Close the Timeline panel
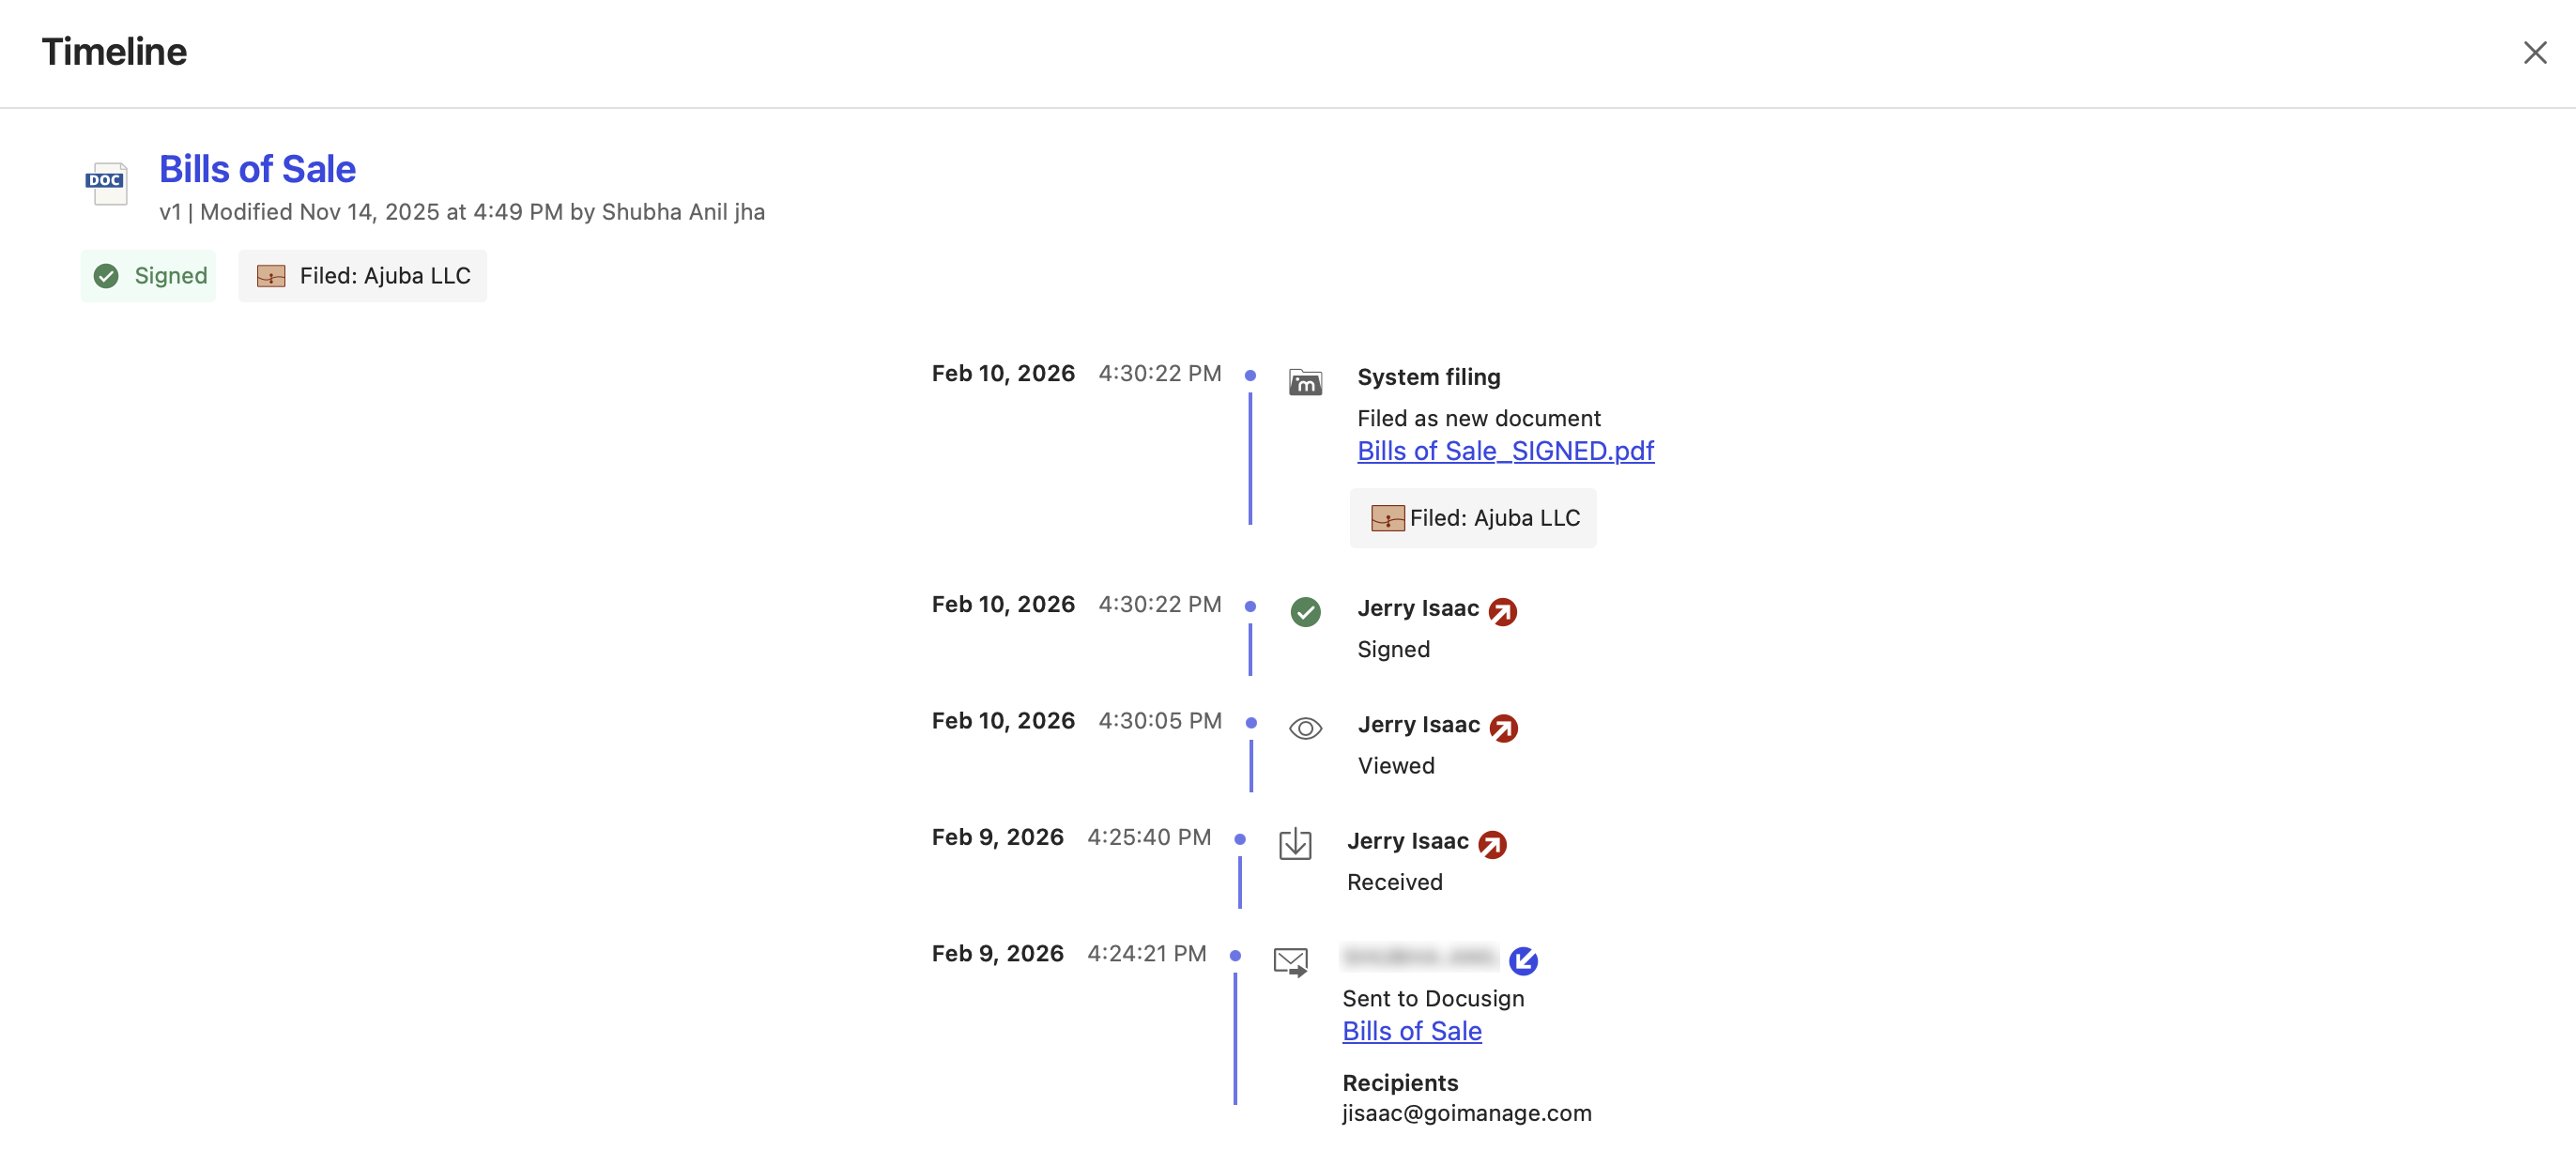Viewport: 2576px width, 1166px height. point(2534,53)
